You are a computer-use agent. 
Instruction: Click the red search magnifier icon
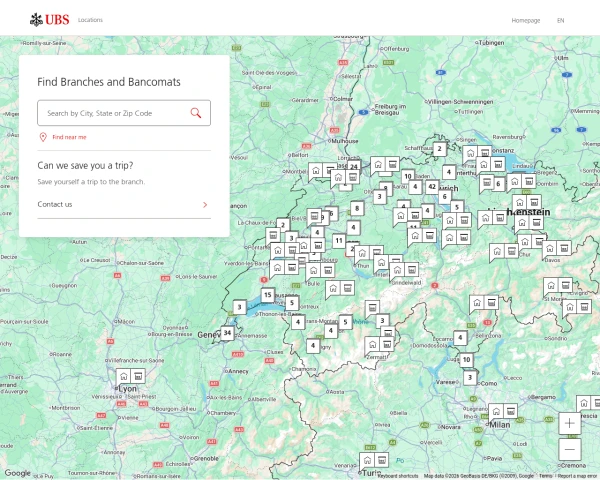tap(196, 113)
